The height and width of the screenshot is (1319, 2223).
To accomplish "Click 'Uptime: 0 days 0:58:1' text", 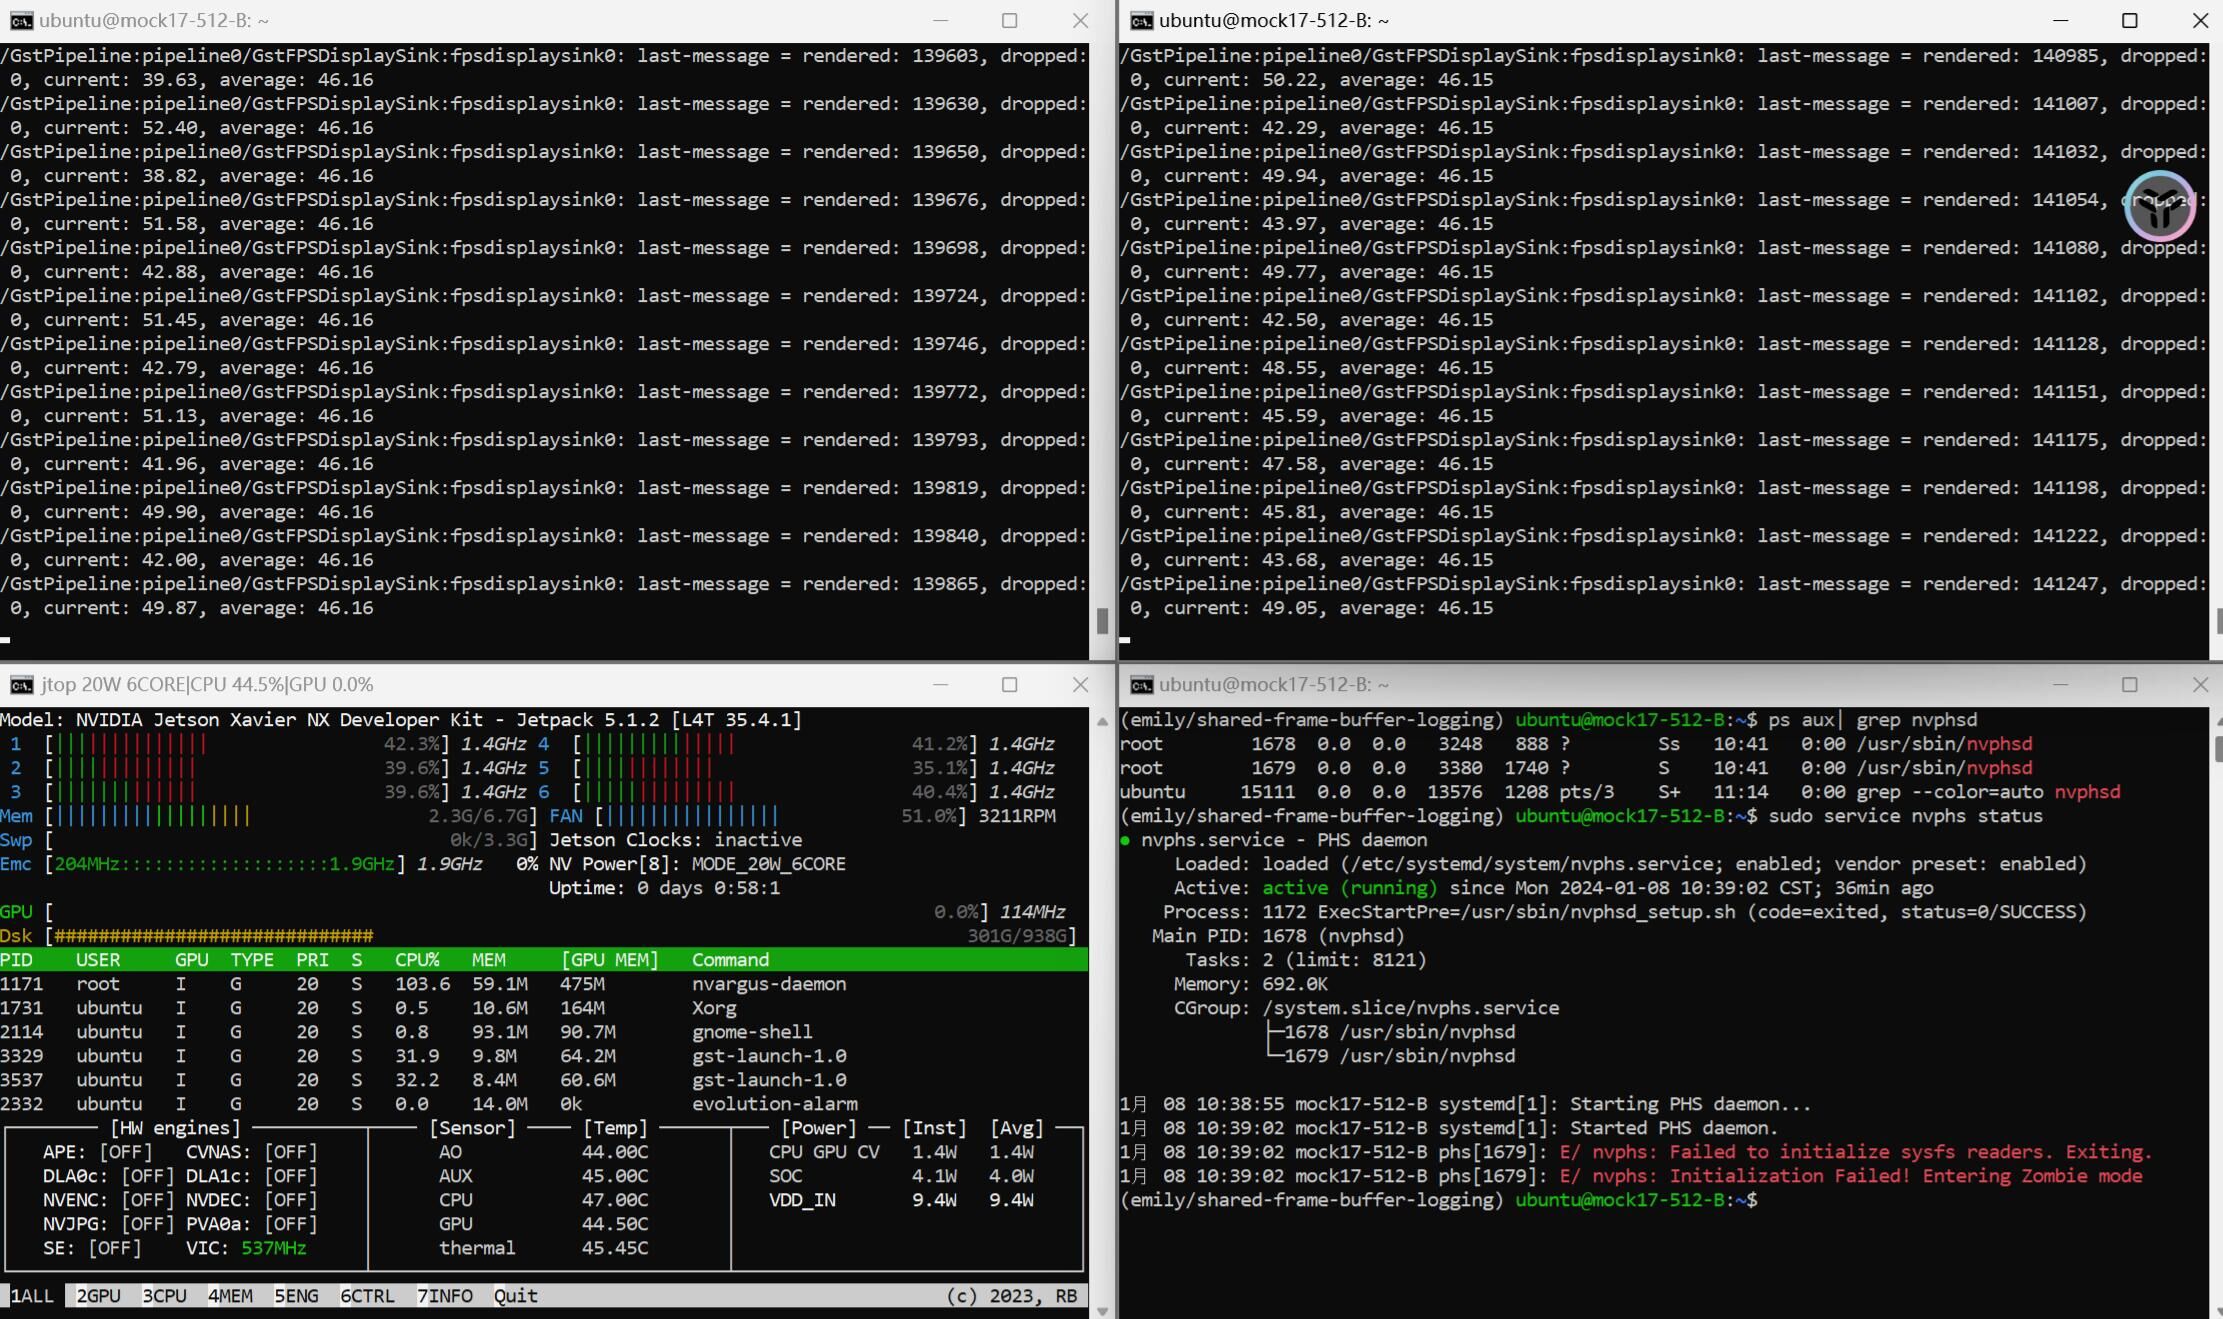I will coord(664,888).
